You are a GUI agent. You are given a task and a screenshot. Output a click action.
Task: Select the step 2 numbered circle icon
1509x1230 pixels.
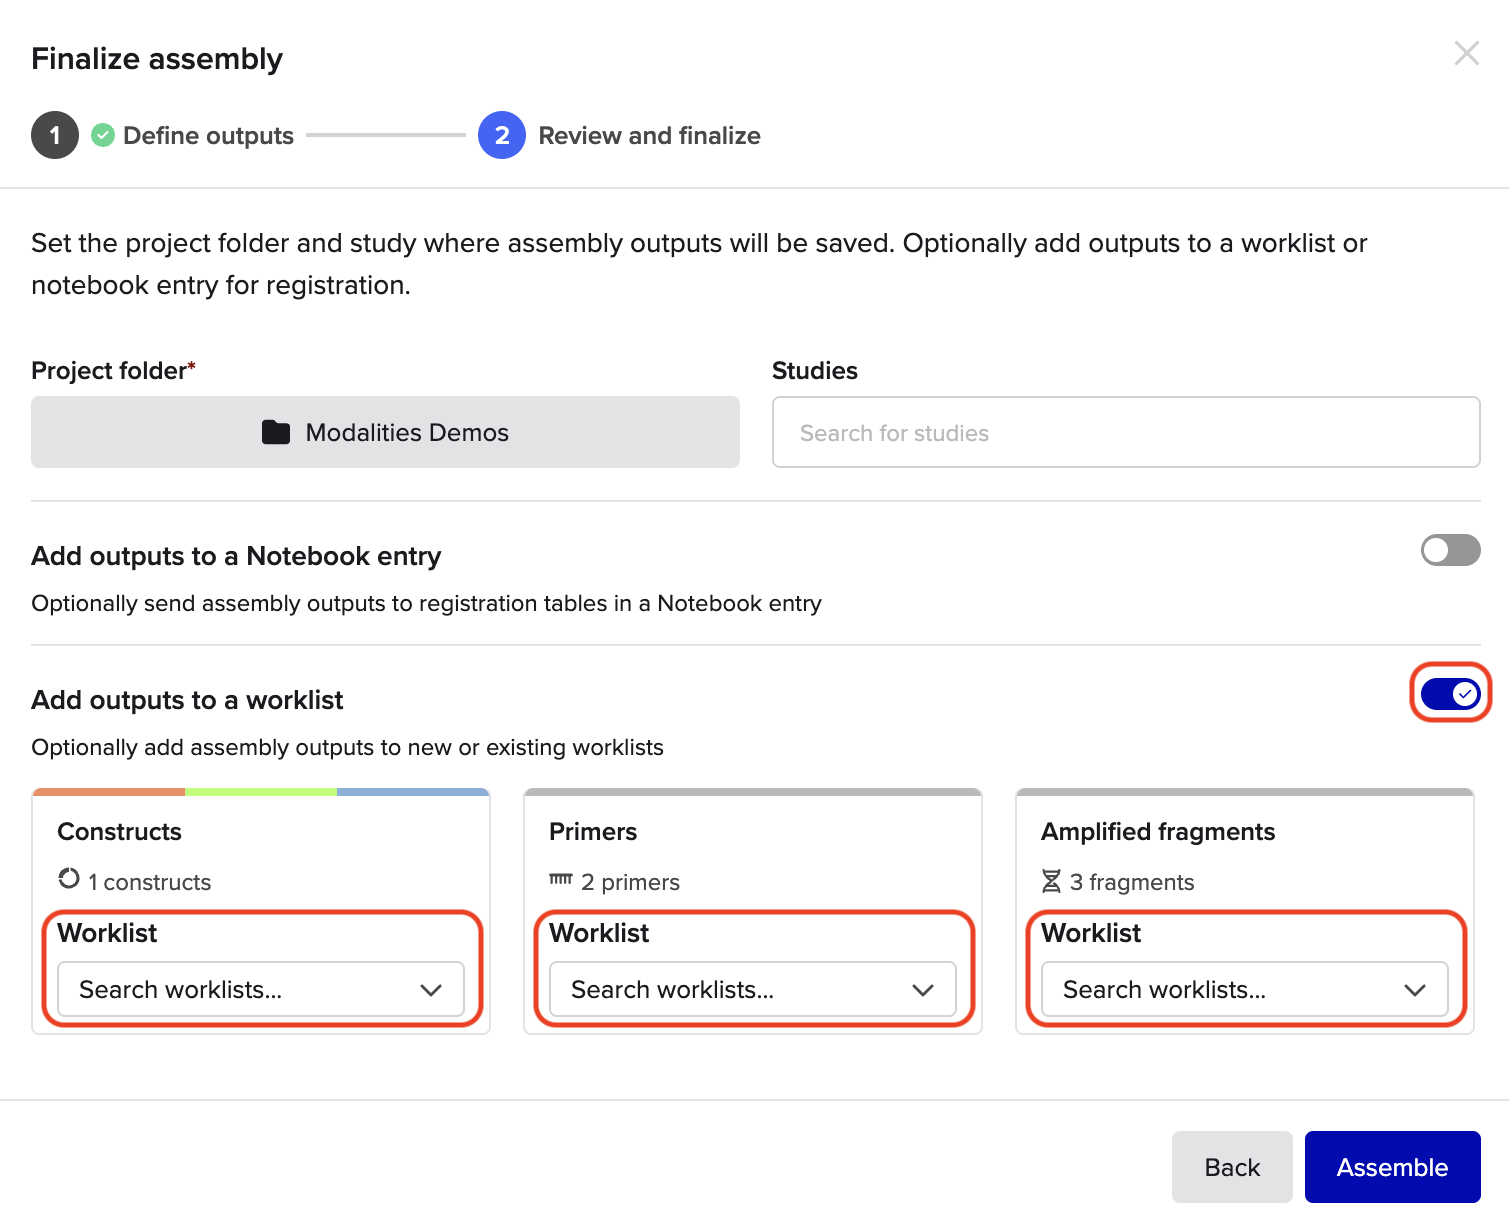(501, 135)
